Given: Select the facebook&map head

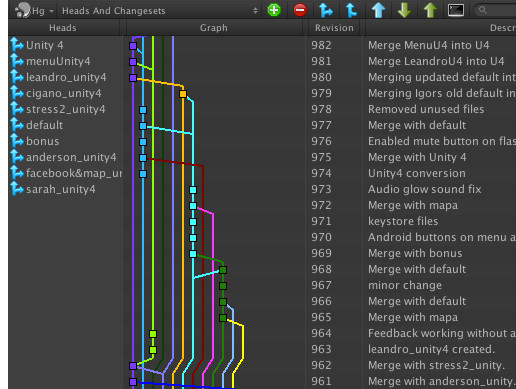Looking at the screenshot, I should [x=74, y=173].
